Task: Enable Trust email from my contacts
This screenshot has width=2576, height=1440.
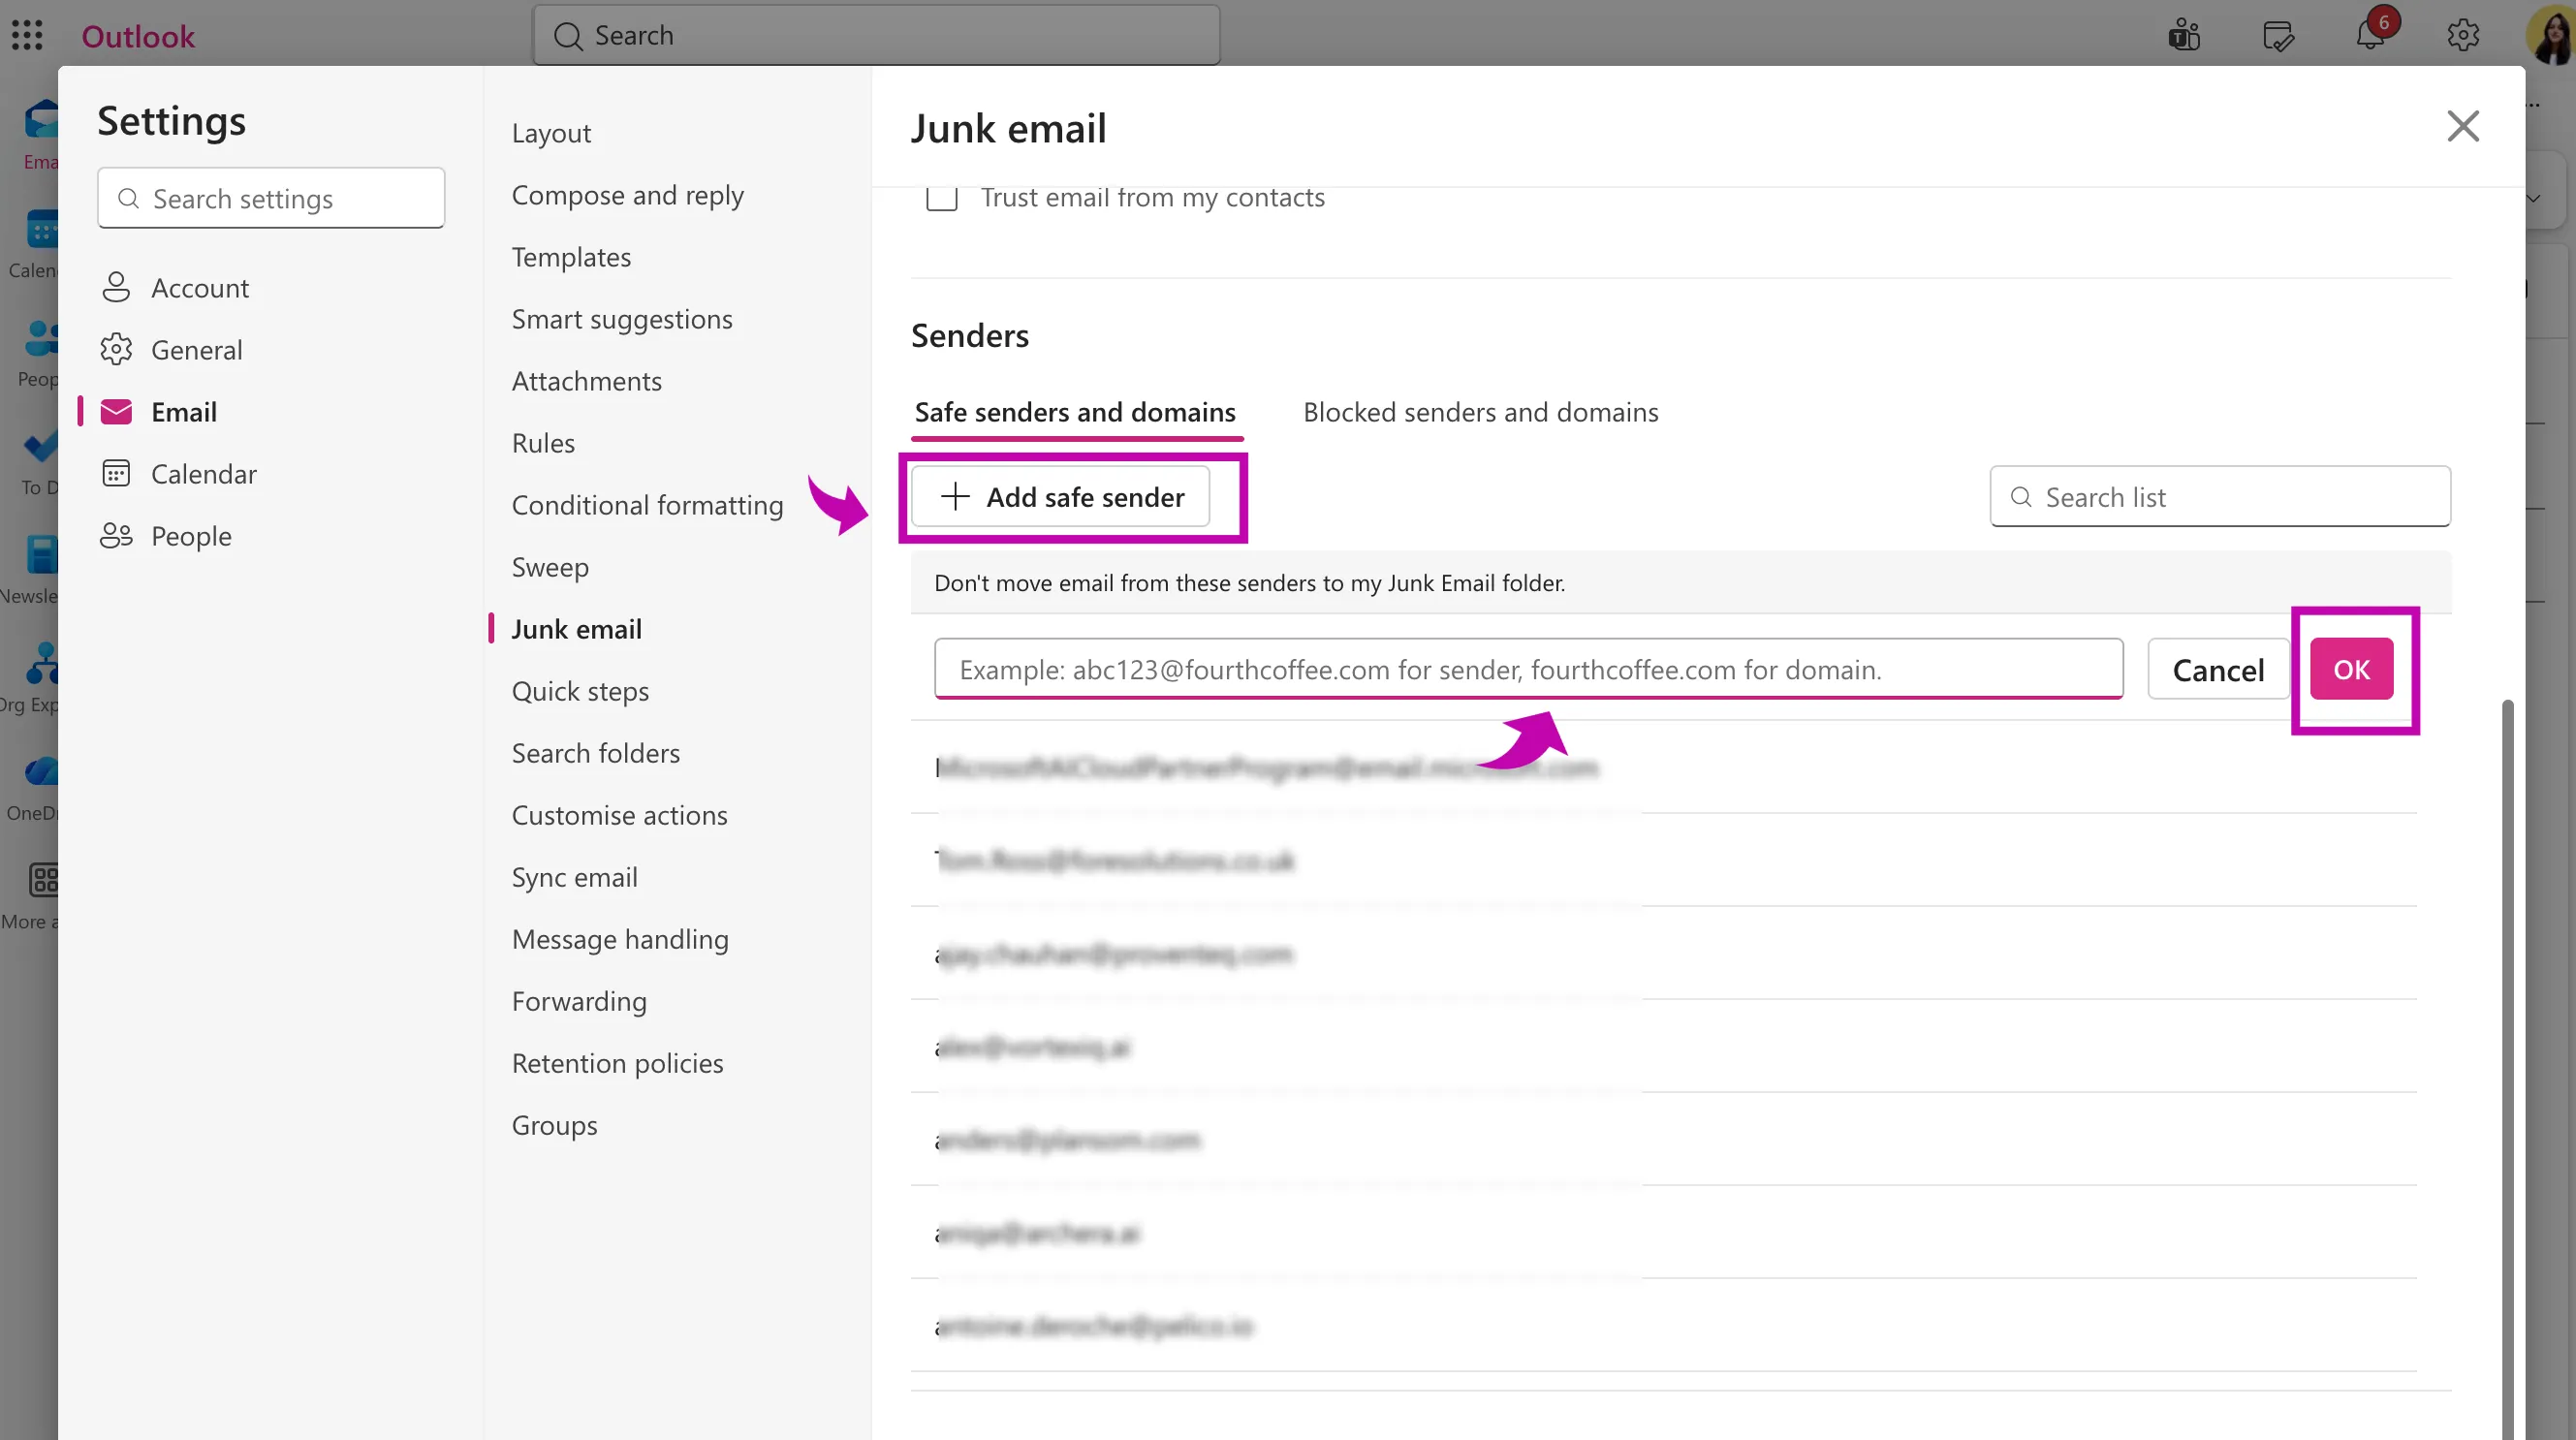Action: (942, 197)
